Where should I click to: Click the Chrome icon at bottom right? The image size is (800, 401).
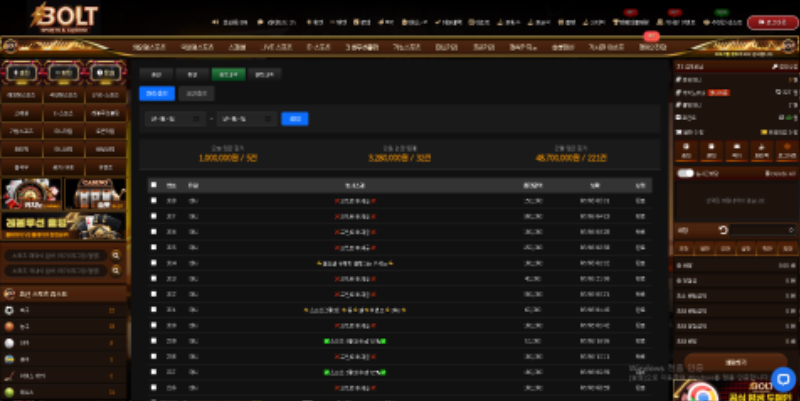click(703, 393)
